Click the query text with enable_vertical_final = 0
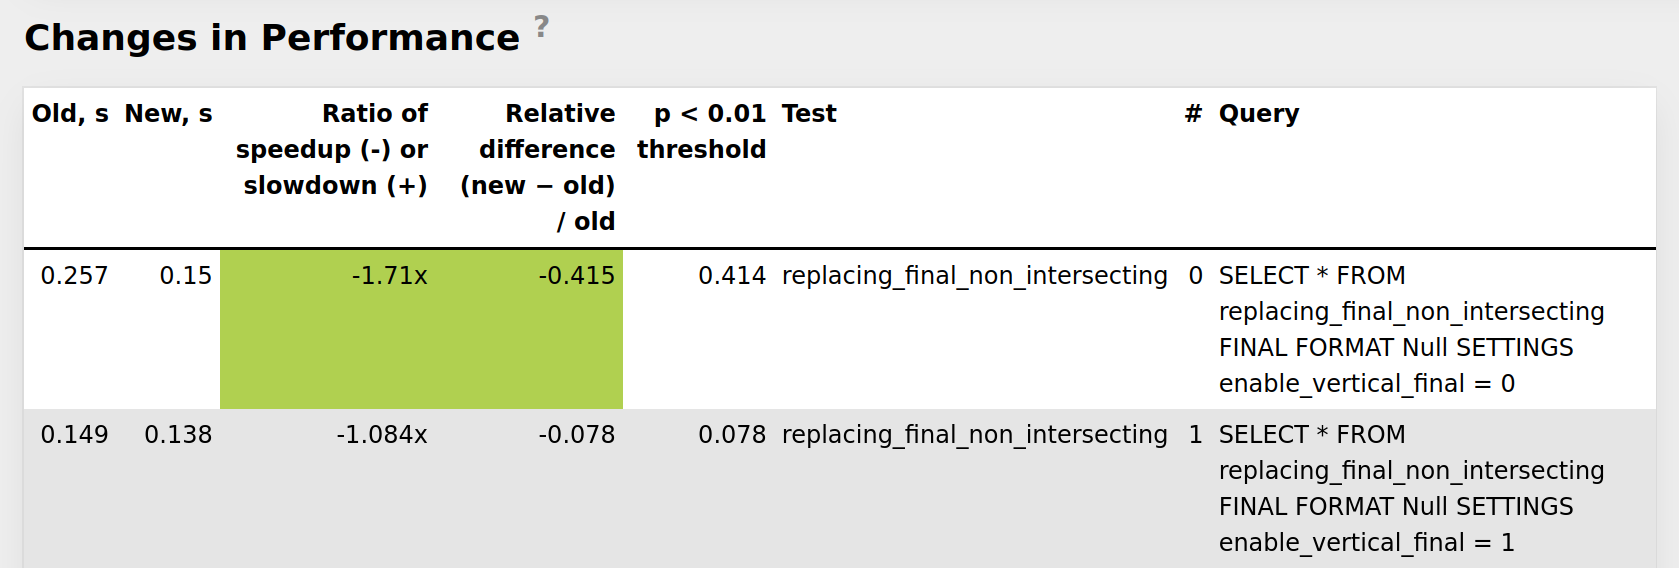Screen dimensions: 1679x568 tap(1411, 330)
